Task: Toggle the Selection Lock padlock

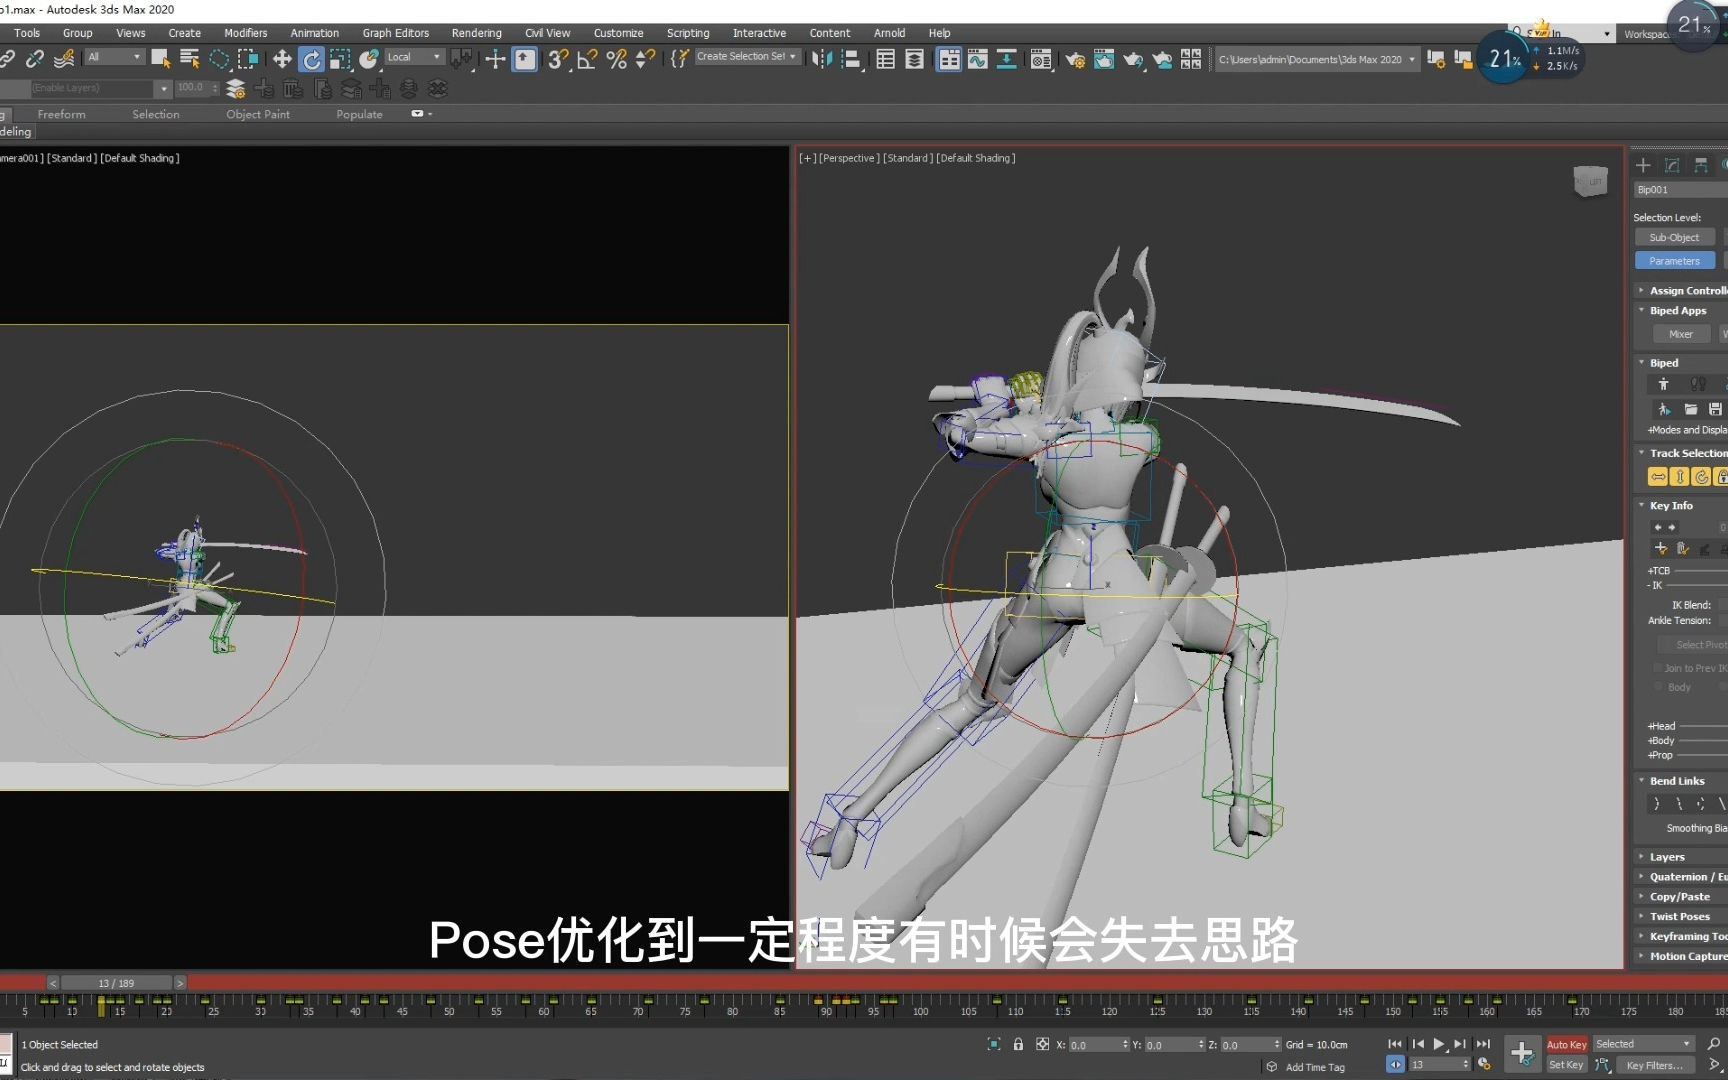Action: point(1018,1044)
